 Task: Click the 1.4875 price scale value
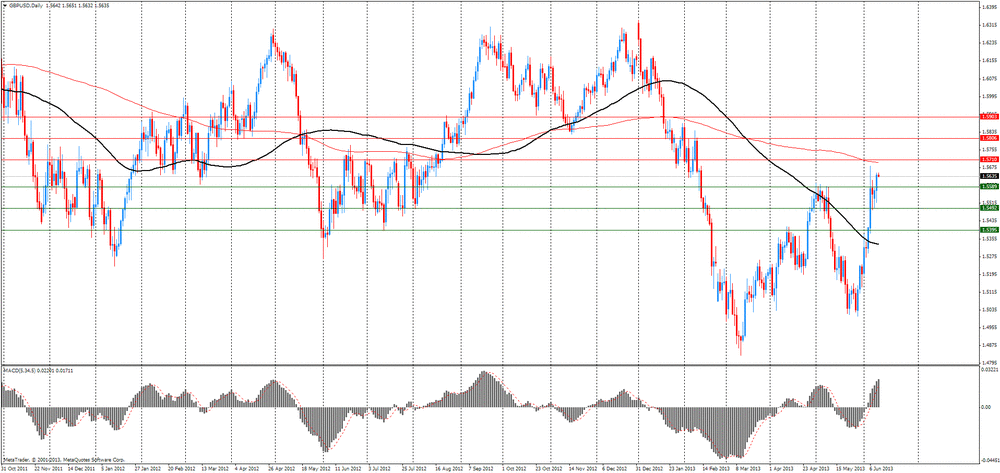[990, 347]
